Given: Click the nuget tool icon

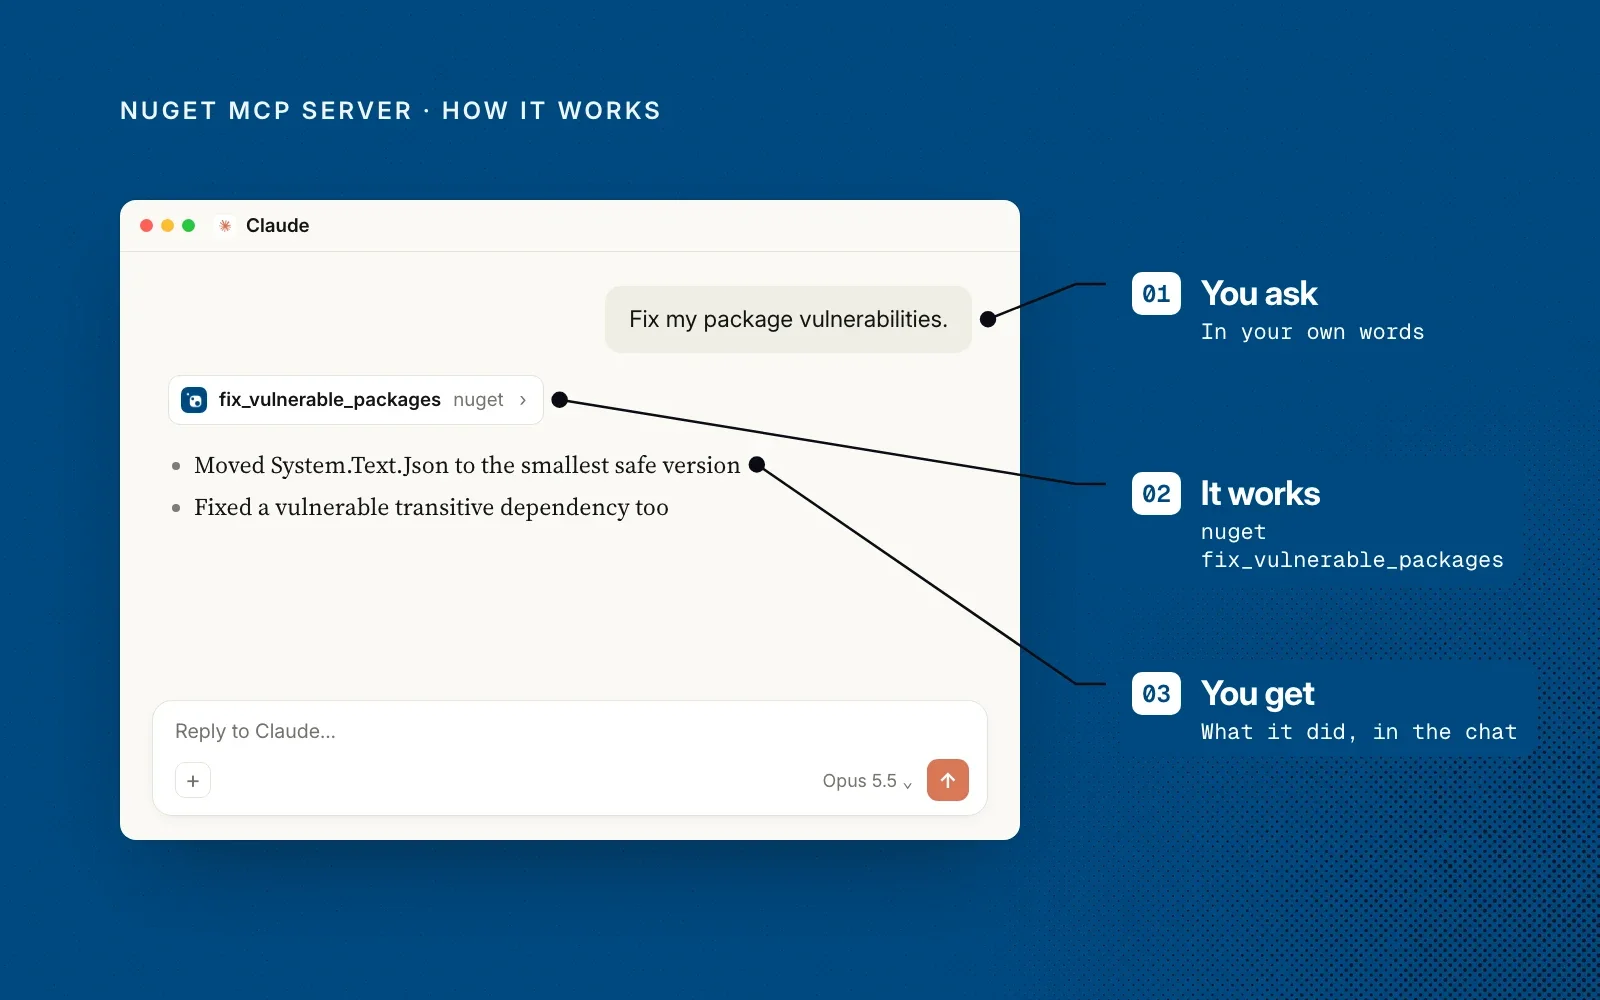Looking at the screenshot, I should [194, 400].
